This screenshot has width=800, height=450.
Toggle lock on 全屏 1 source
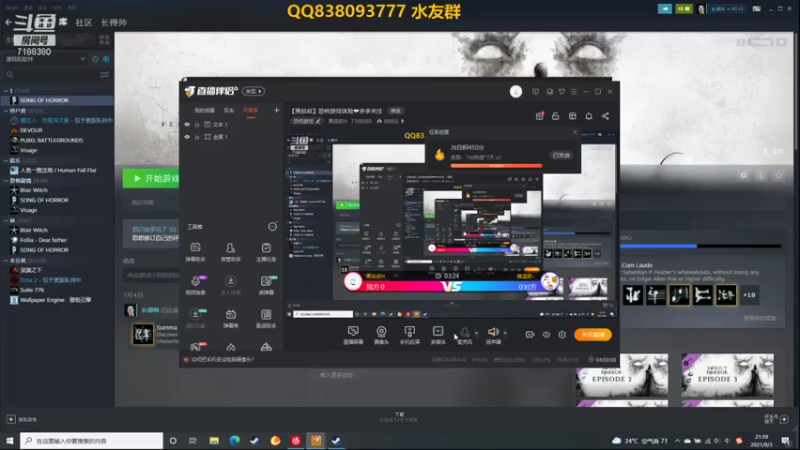coord(197,137)
